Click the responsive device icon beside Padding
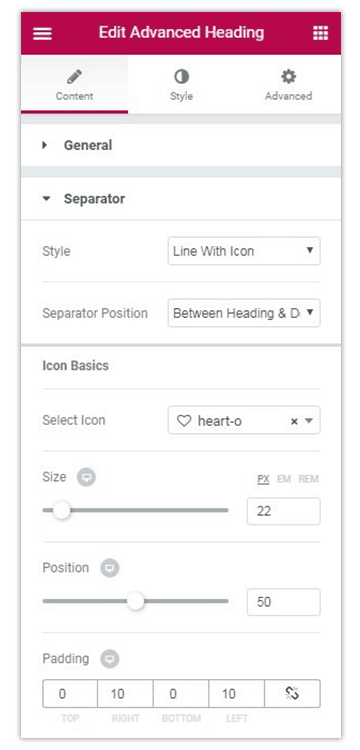This screenshot has width=360, height=750. (x=109, y=659)
